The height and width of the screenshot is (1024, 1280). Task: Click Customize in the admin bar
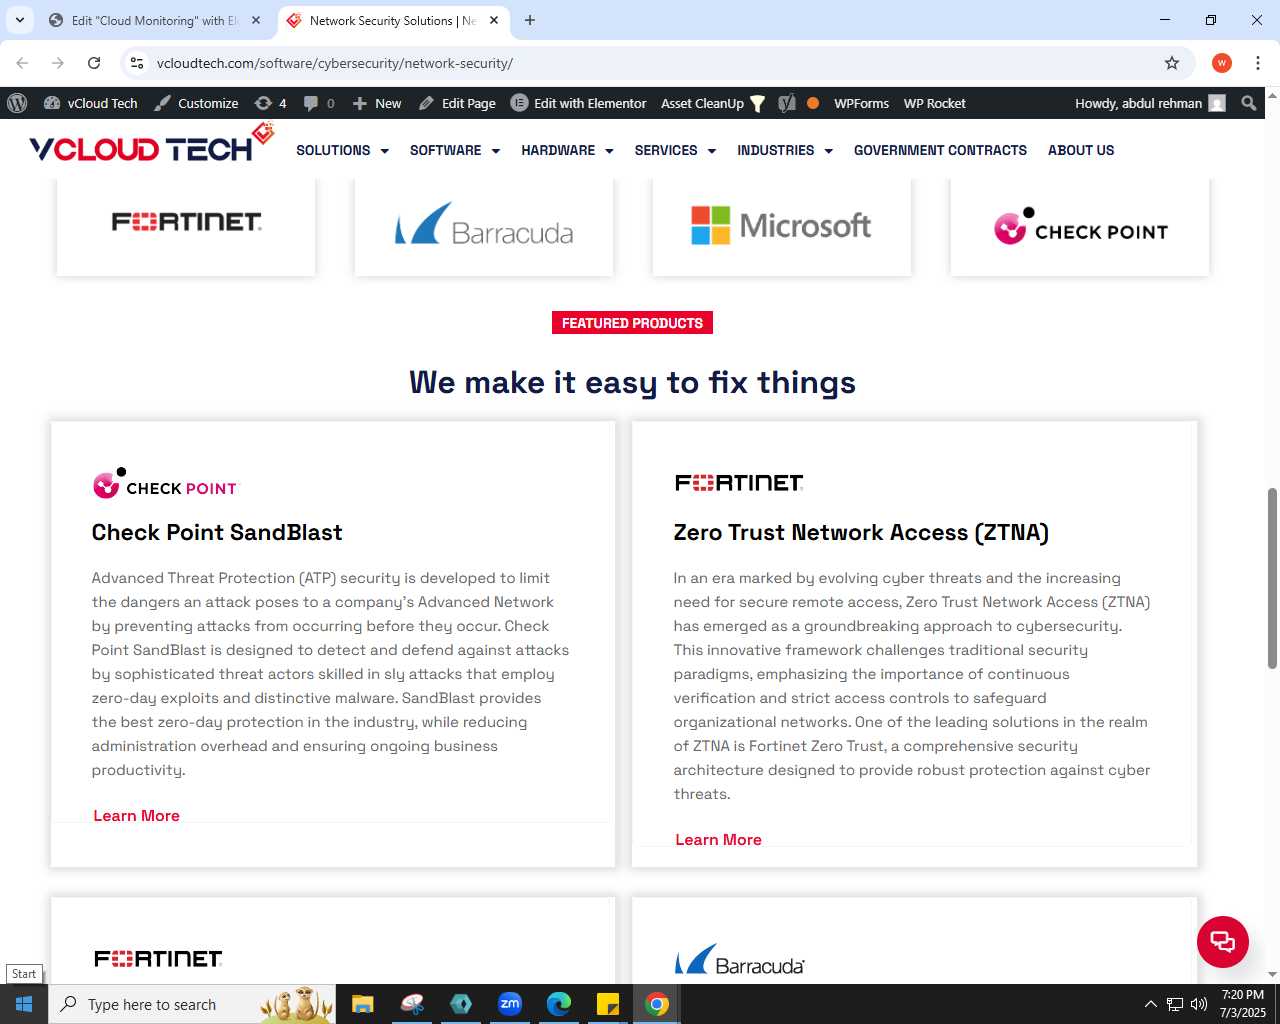pos(197,103)
